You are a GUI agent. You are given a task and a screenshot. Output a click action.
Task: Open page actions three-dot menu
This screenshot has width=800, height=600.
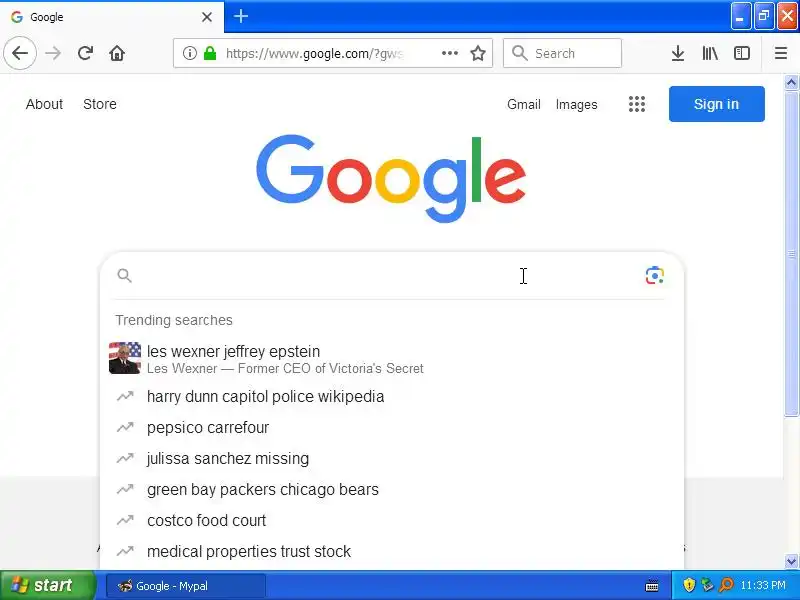(449, 53)
